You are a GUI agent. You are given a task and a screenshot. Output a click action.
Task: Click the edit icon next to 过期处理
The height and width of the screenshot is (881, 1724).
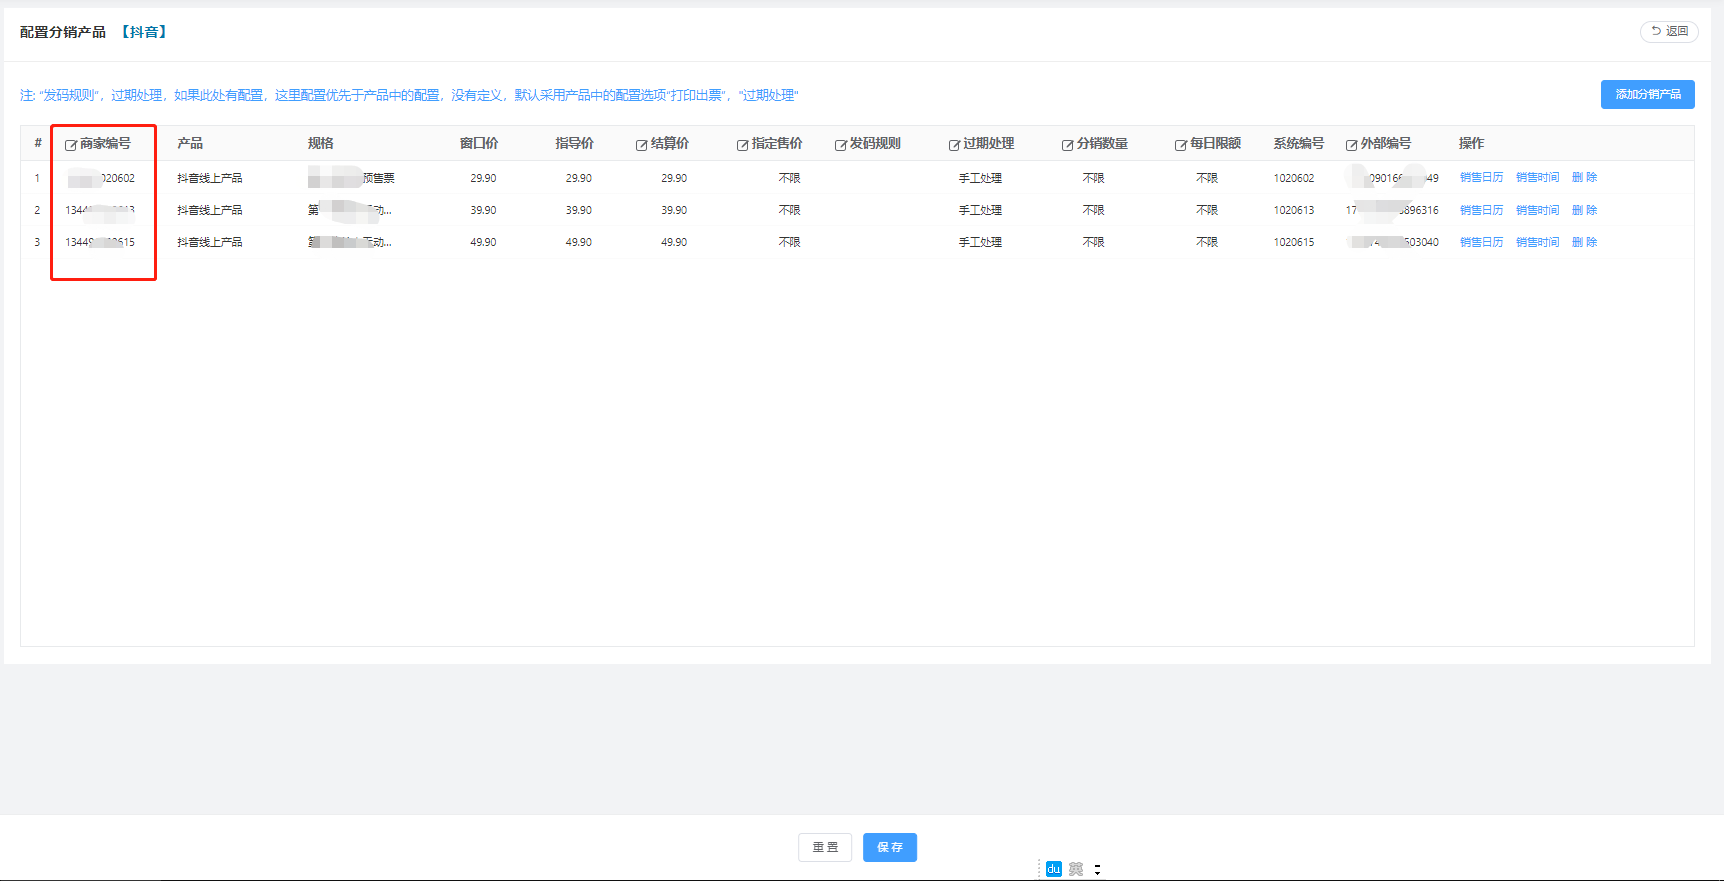point(954,145)
